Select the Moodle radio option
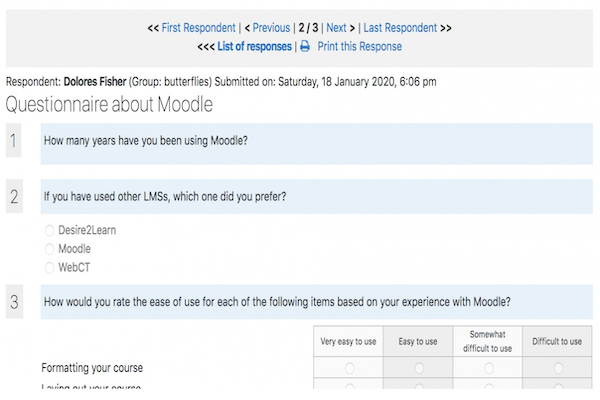The height and width of the screenshot is (400, 600). click(49, 249)
